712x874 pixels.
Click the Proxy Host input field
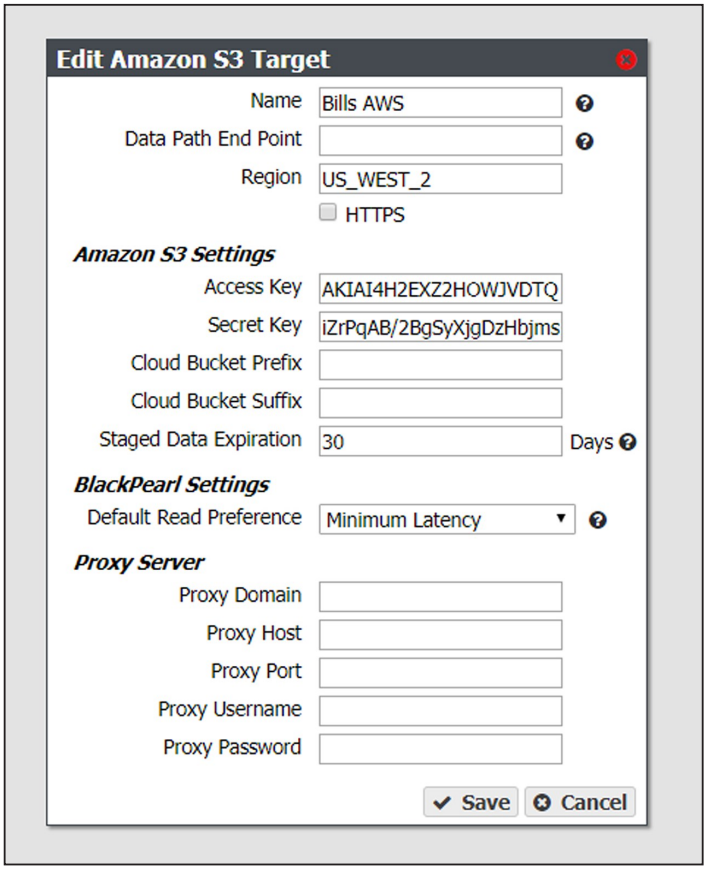[x=440, y=635]
